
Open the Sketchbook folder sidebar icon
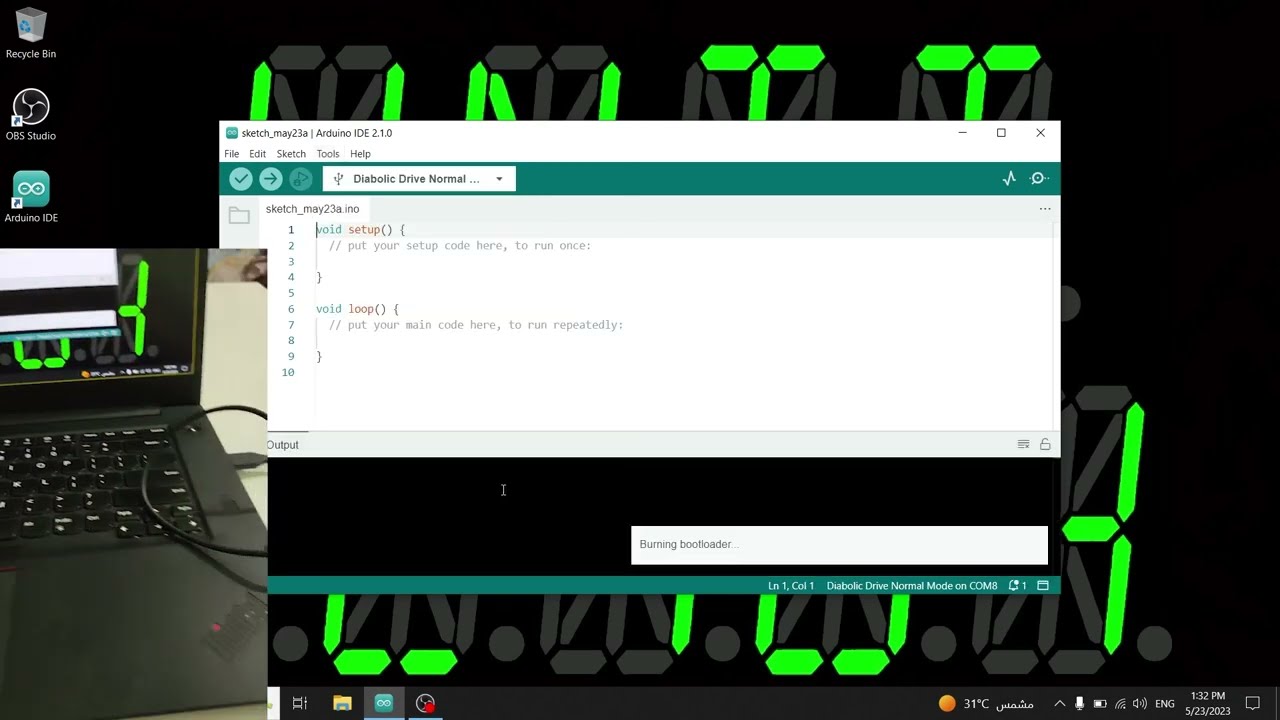click(239, 215)
